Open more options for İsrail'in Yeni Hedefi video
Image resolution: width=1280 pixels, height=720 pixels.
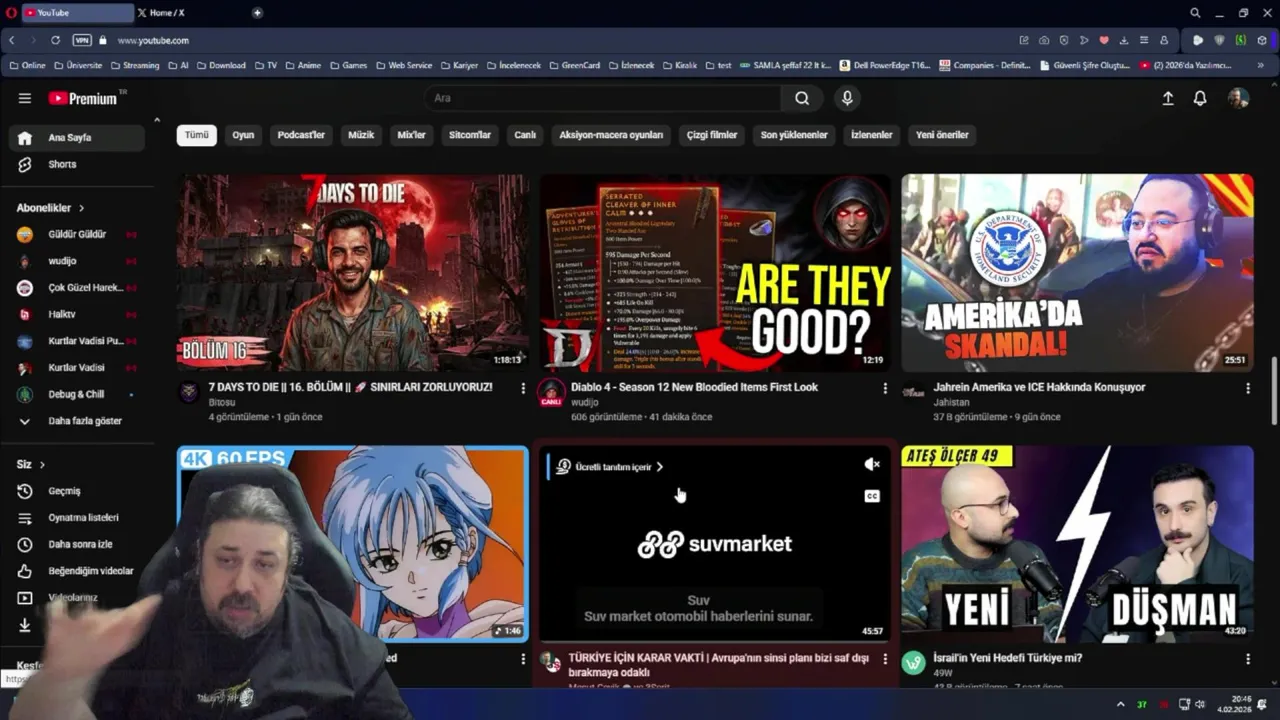tap(1247, 659)
